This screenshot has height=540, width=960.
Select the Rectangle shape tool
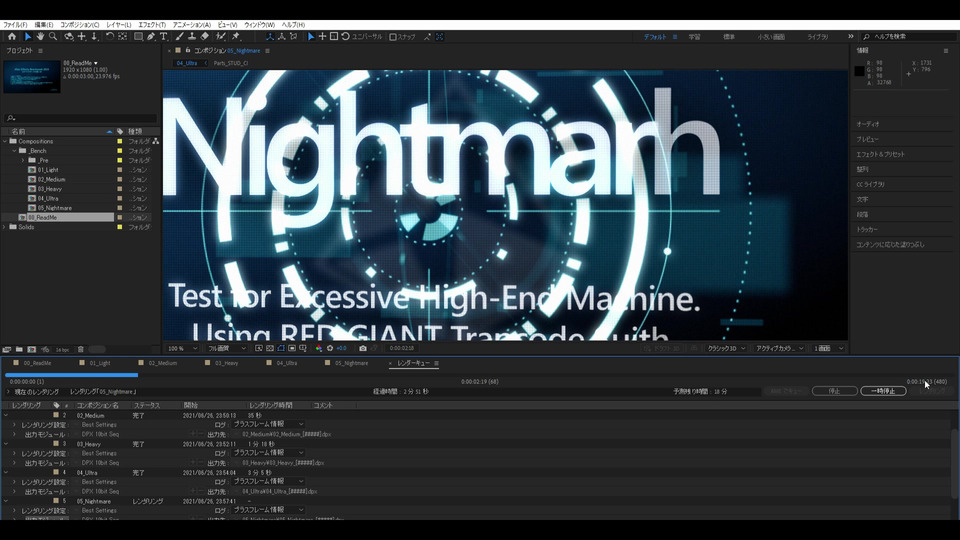(x=138, y=37)
